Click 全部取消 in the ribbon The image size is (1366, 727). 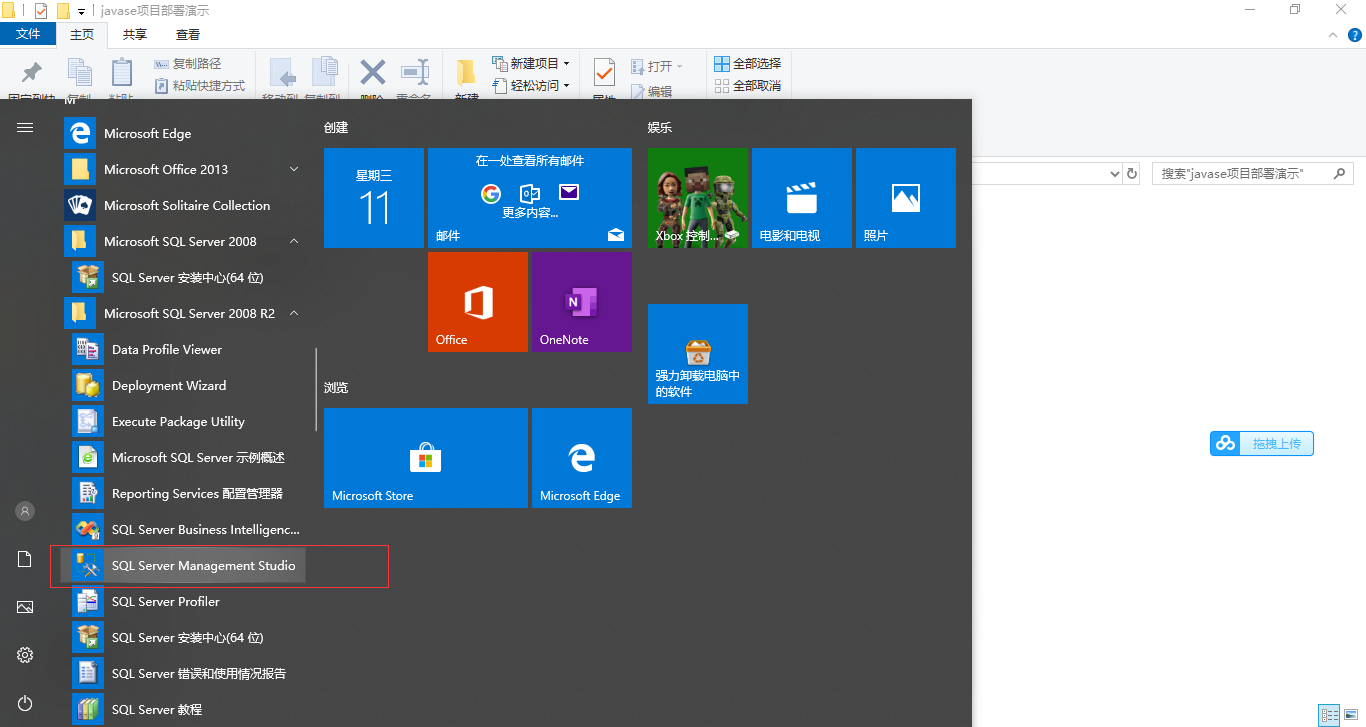coord(747,86)
